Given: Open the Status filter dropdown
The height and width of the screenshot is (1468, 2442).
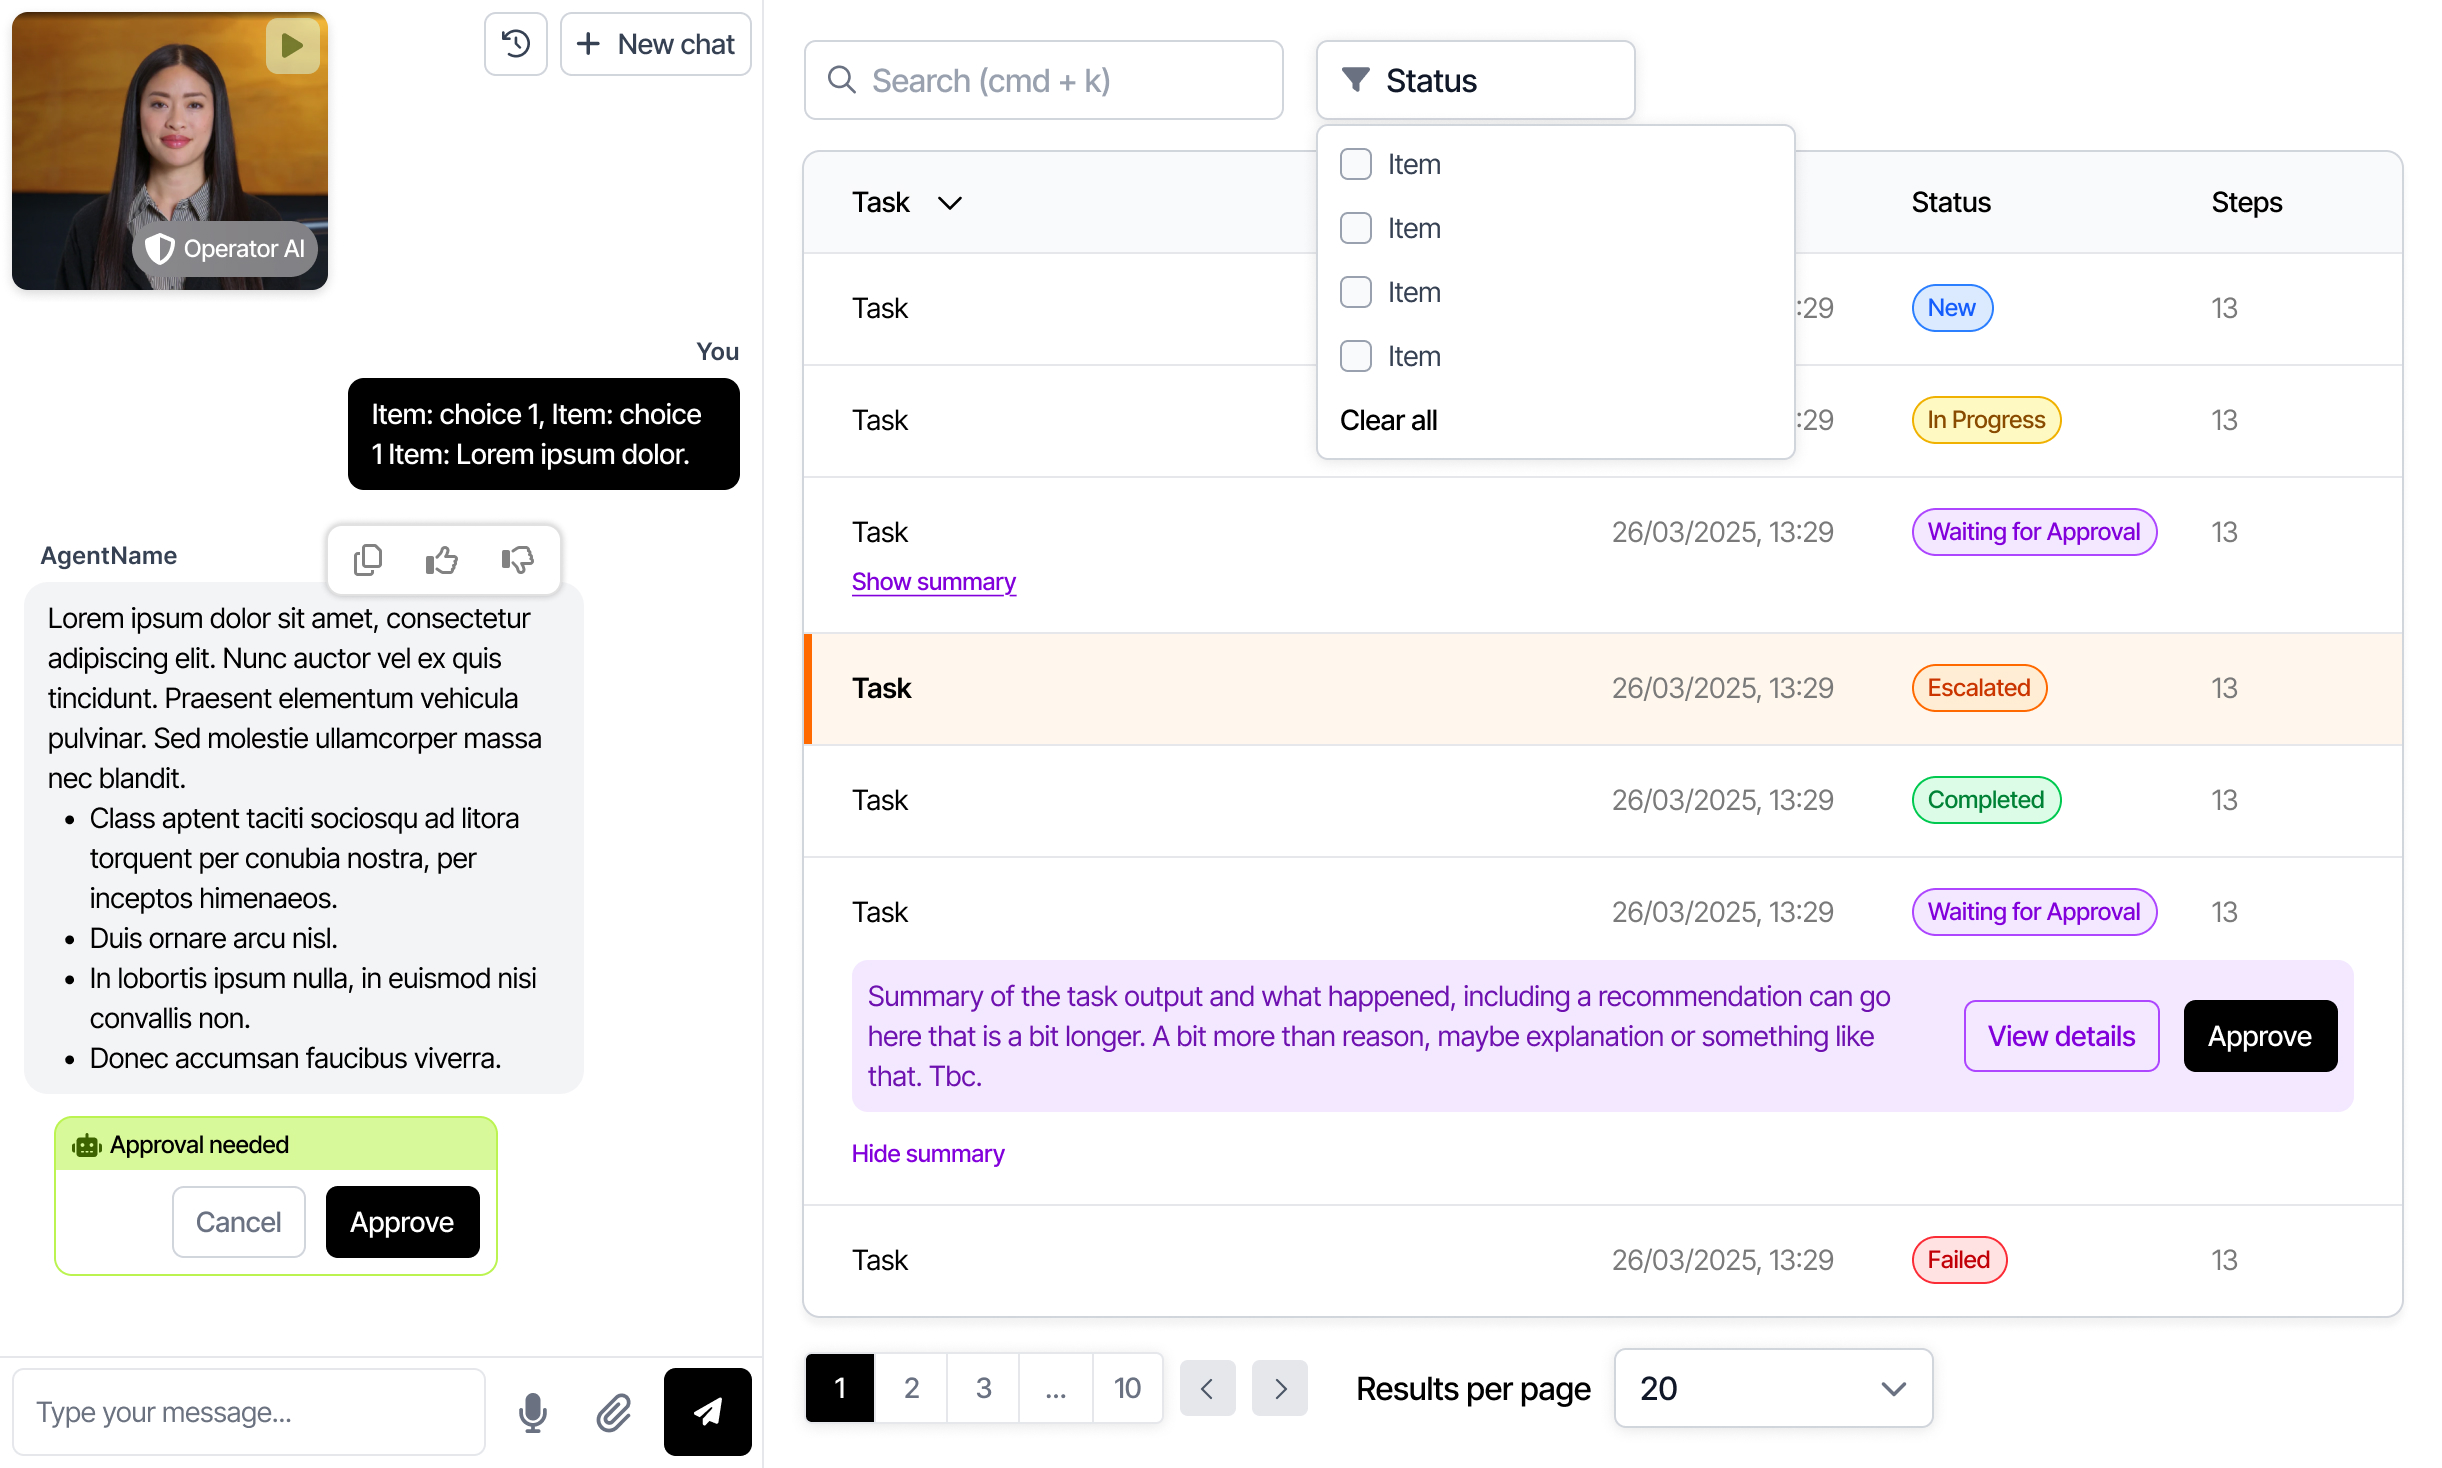Looking at the screenshot, I should click(x=1475, y=80).
